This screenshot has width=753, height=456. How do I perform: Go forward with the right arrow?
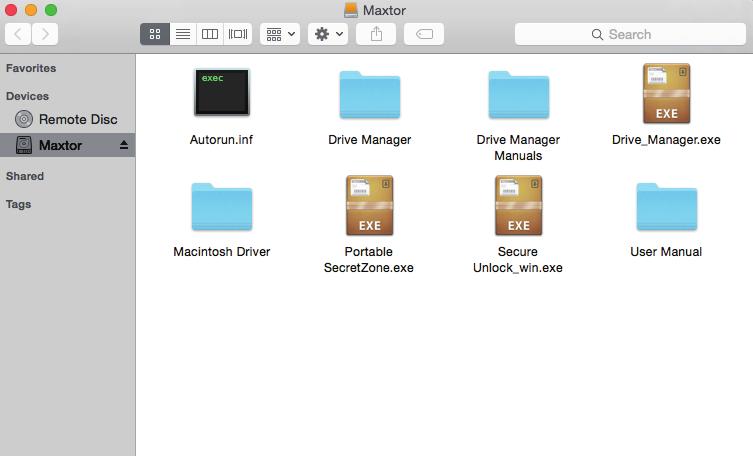pyautogui.click(x=45, y=34)
